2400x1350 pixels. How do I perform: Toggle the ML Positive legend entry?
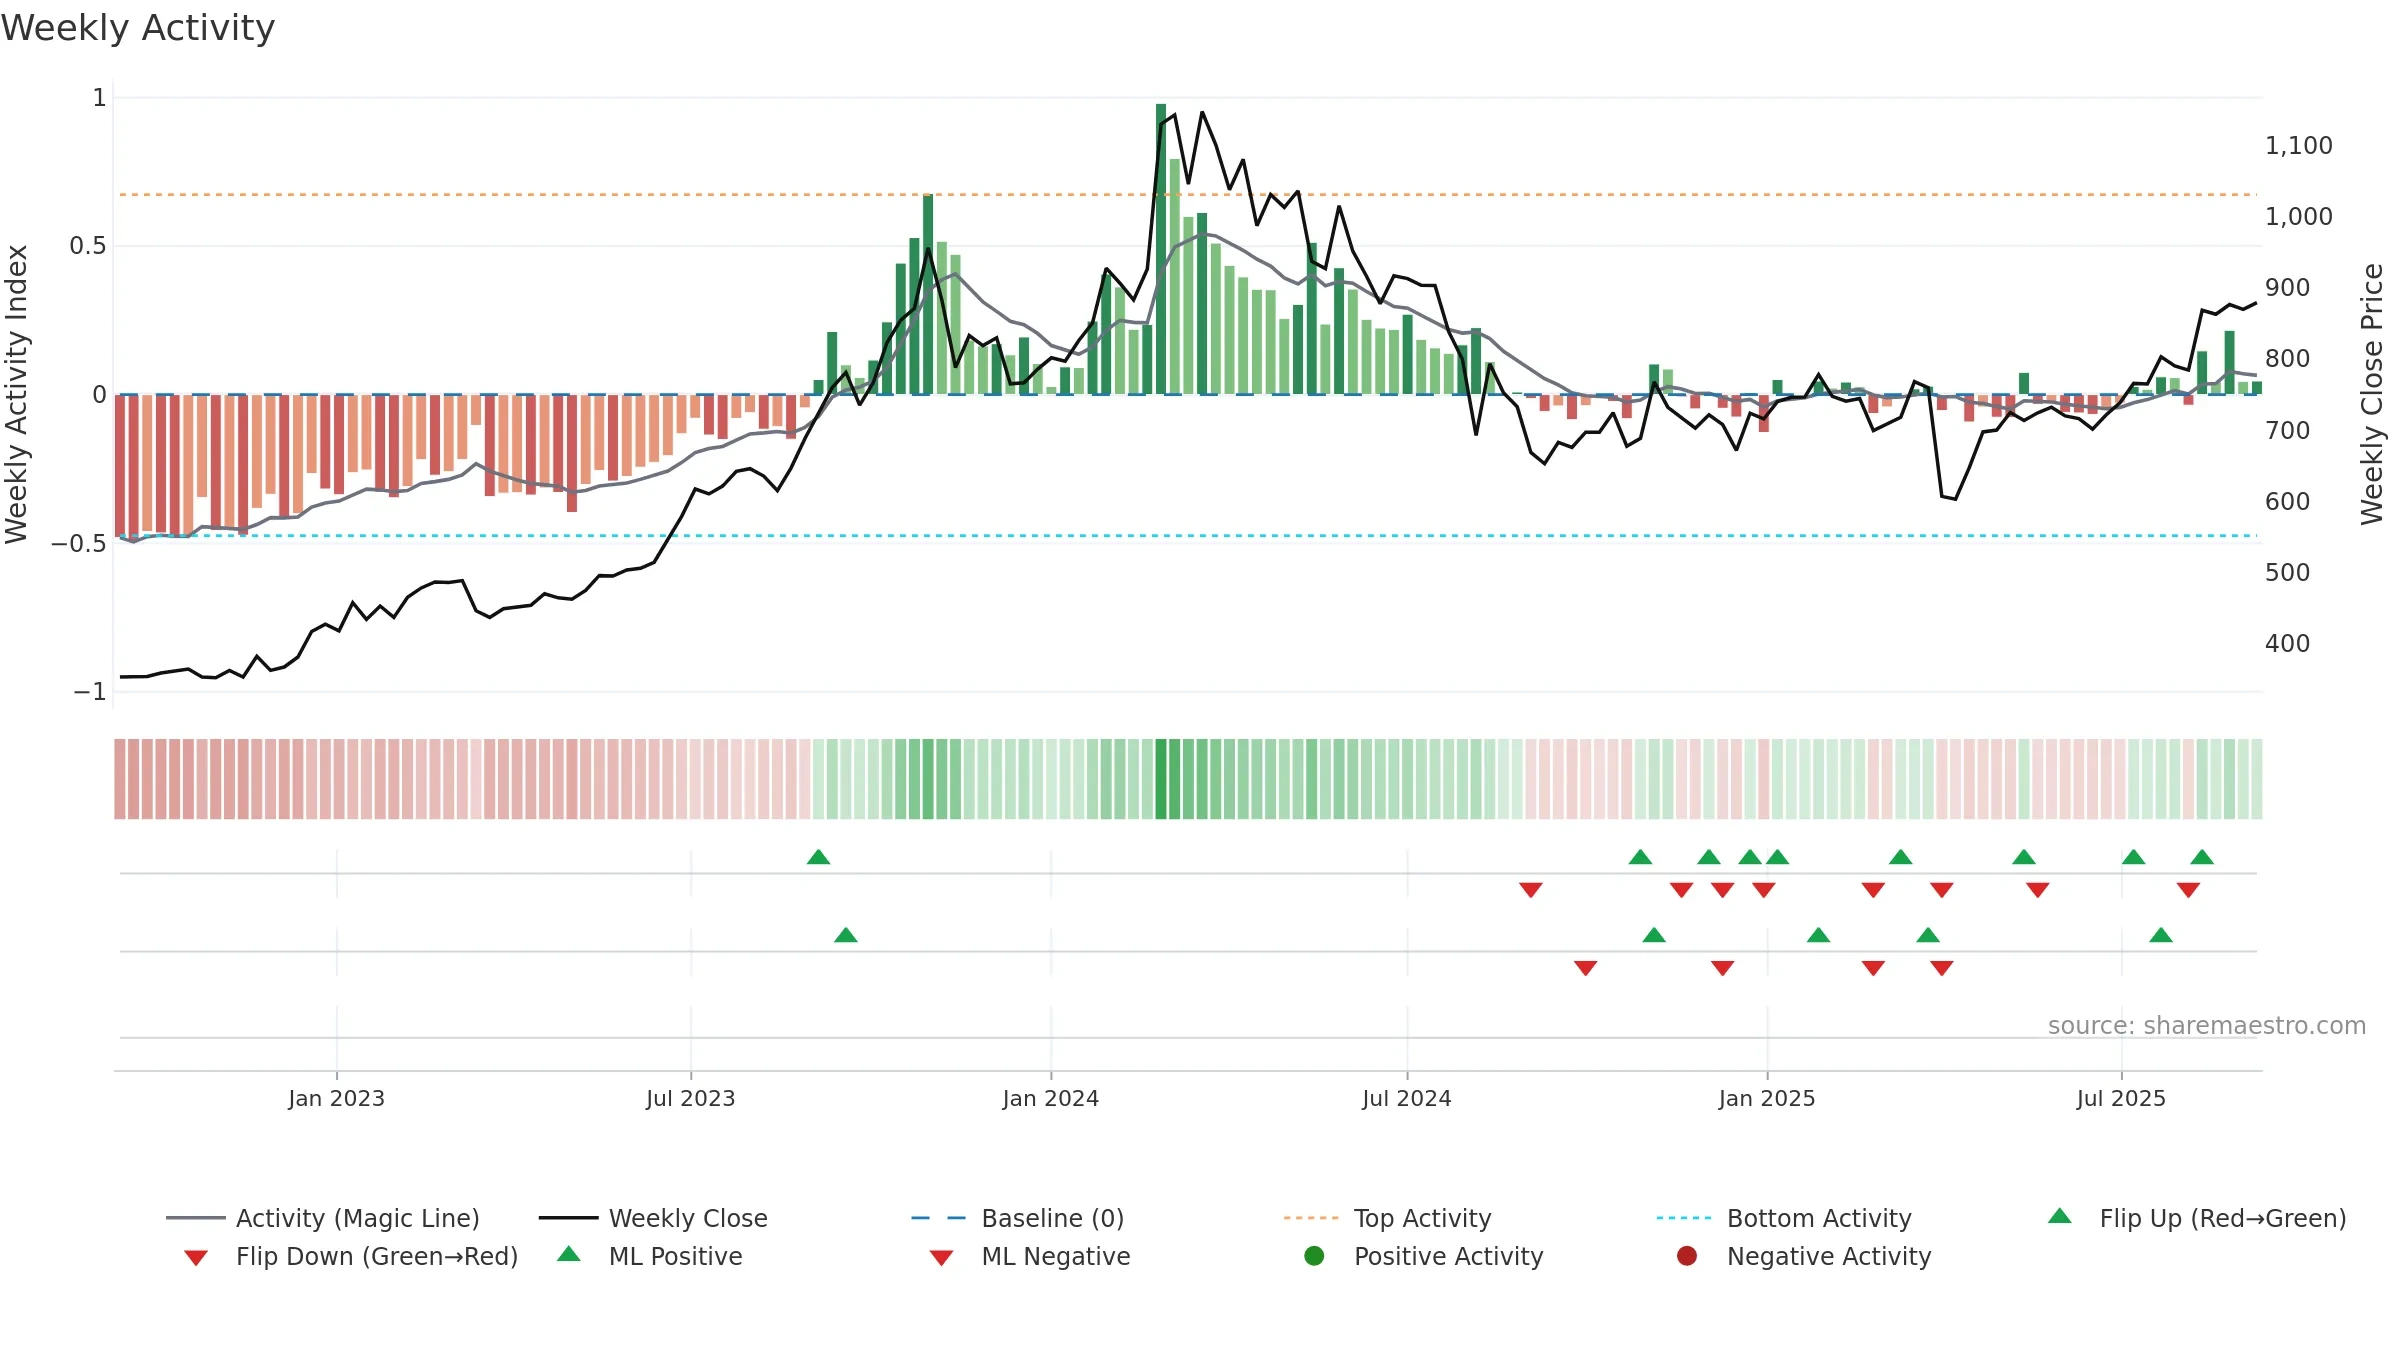[650, 1256]
